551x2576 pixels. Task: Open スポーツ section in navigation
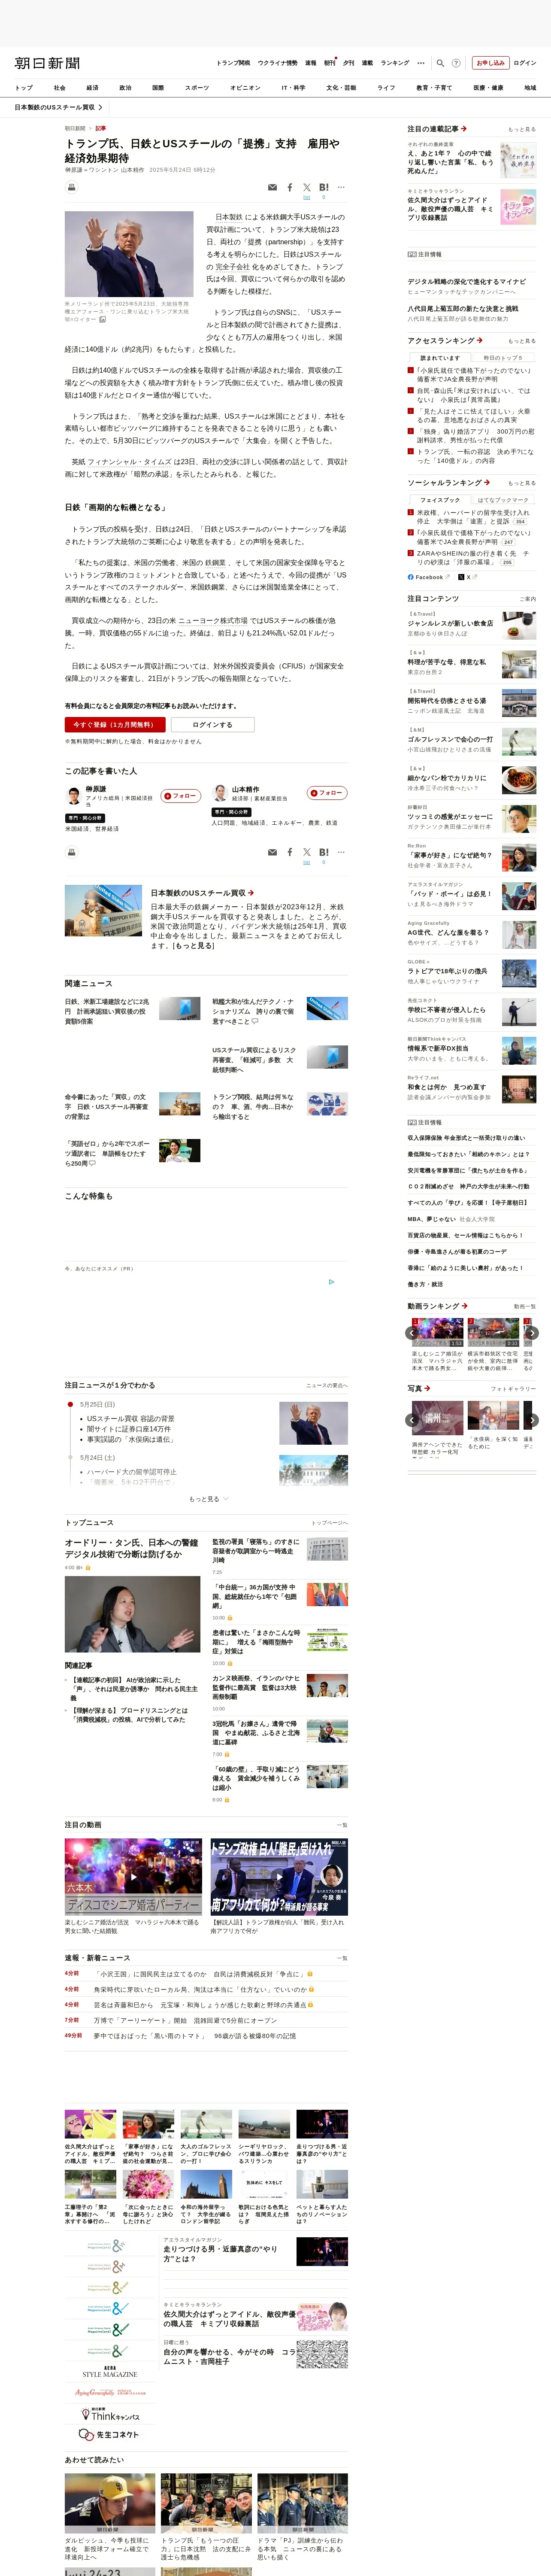coord(197,87)
